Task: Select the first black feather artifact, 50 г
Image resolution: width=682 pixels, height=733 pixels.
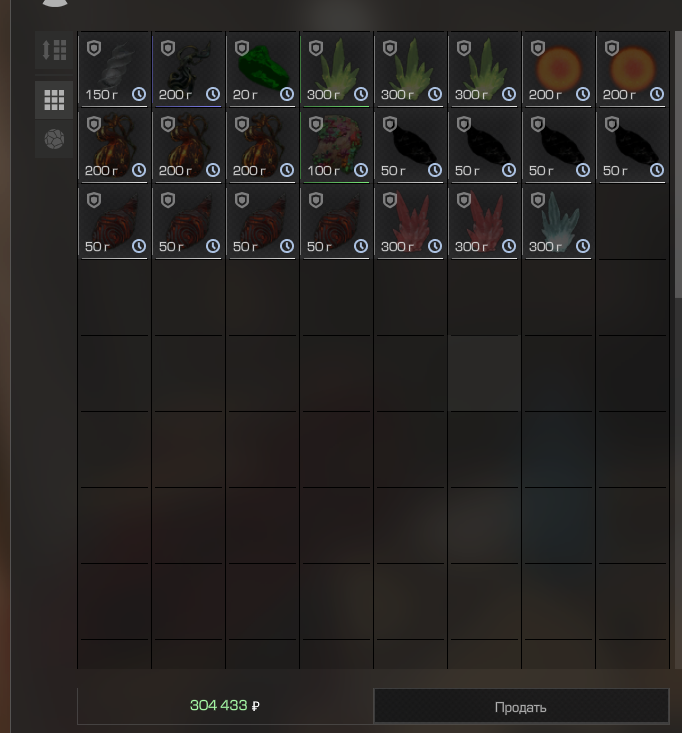Action: (410, 145)
